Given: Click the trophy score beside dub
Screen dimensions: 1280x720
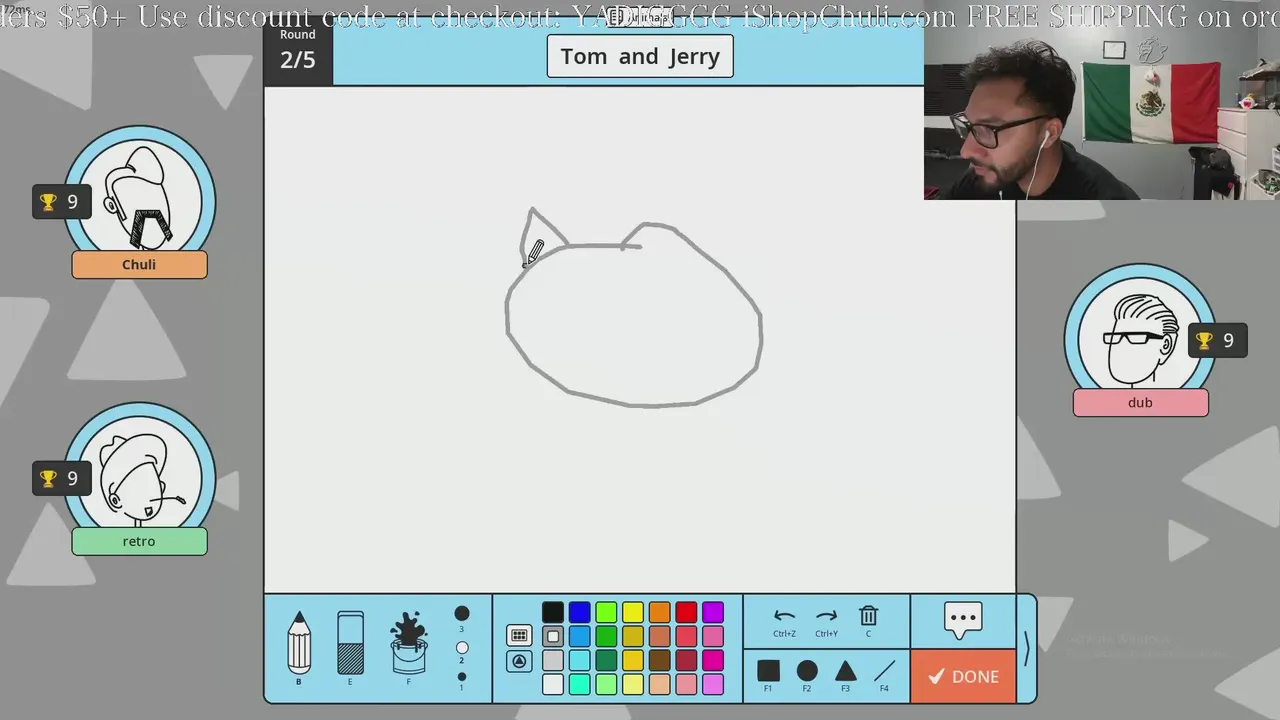Looking at the screenshot, I should [1216, 340].
